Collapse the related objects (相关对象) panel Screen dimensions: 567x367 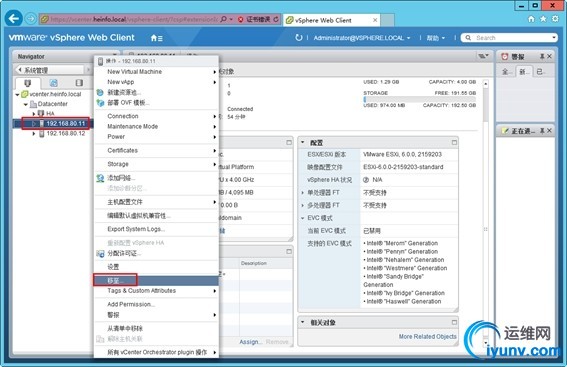point(303,322)
